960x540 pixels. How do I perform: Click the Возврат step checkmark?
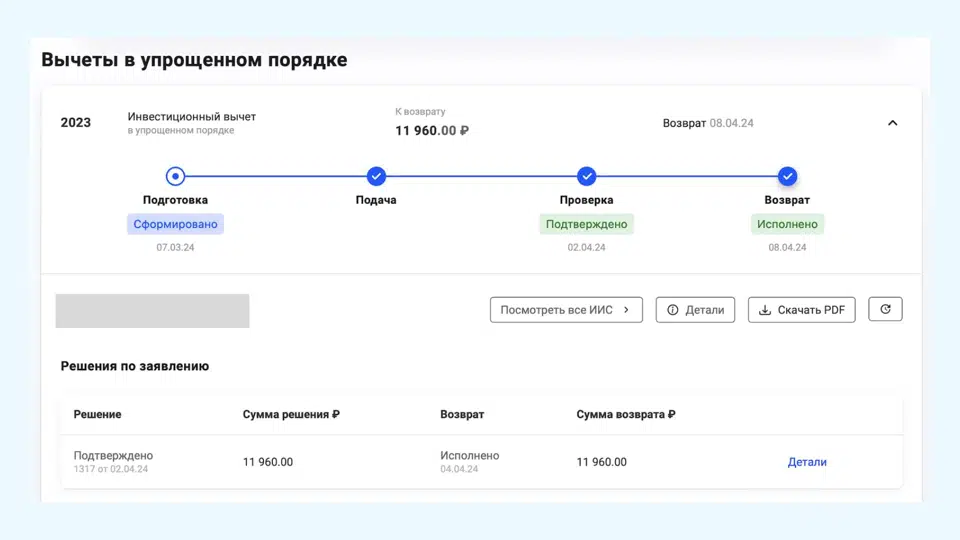788,176
